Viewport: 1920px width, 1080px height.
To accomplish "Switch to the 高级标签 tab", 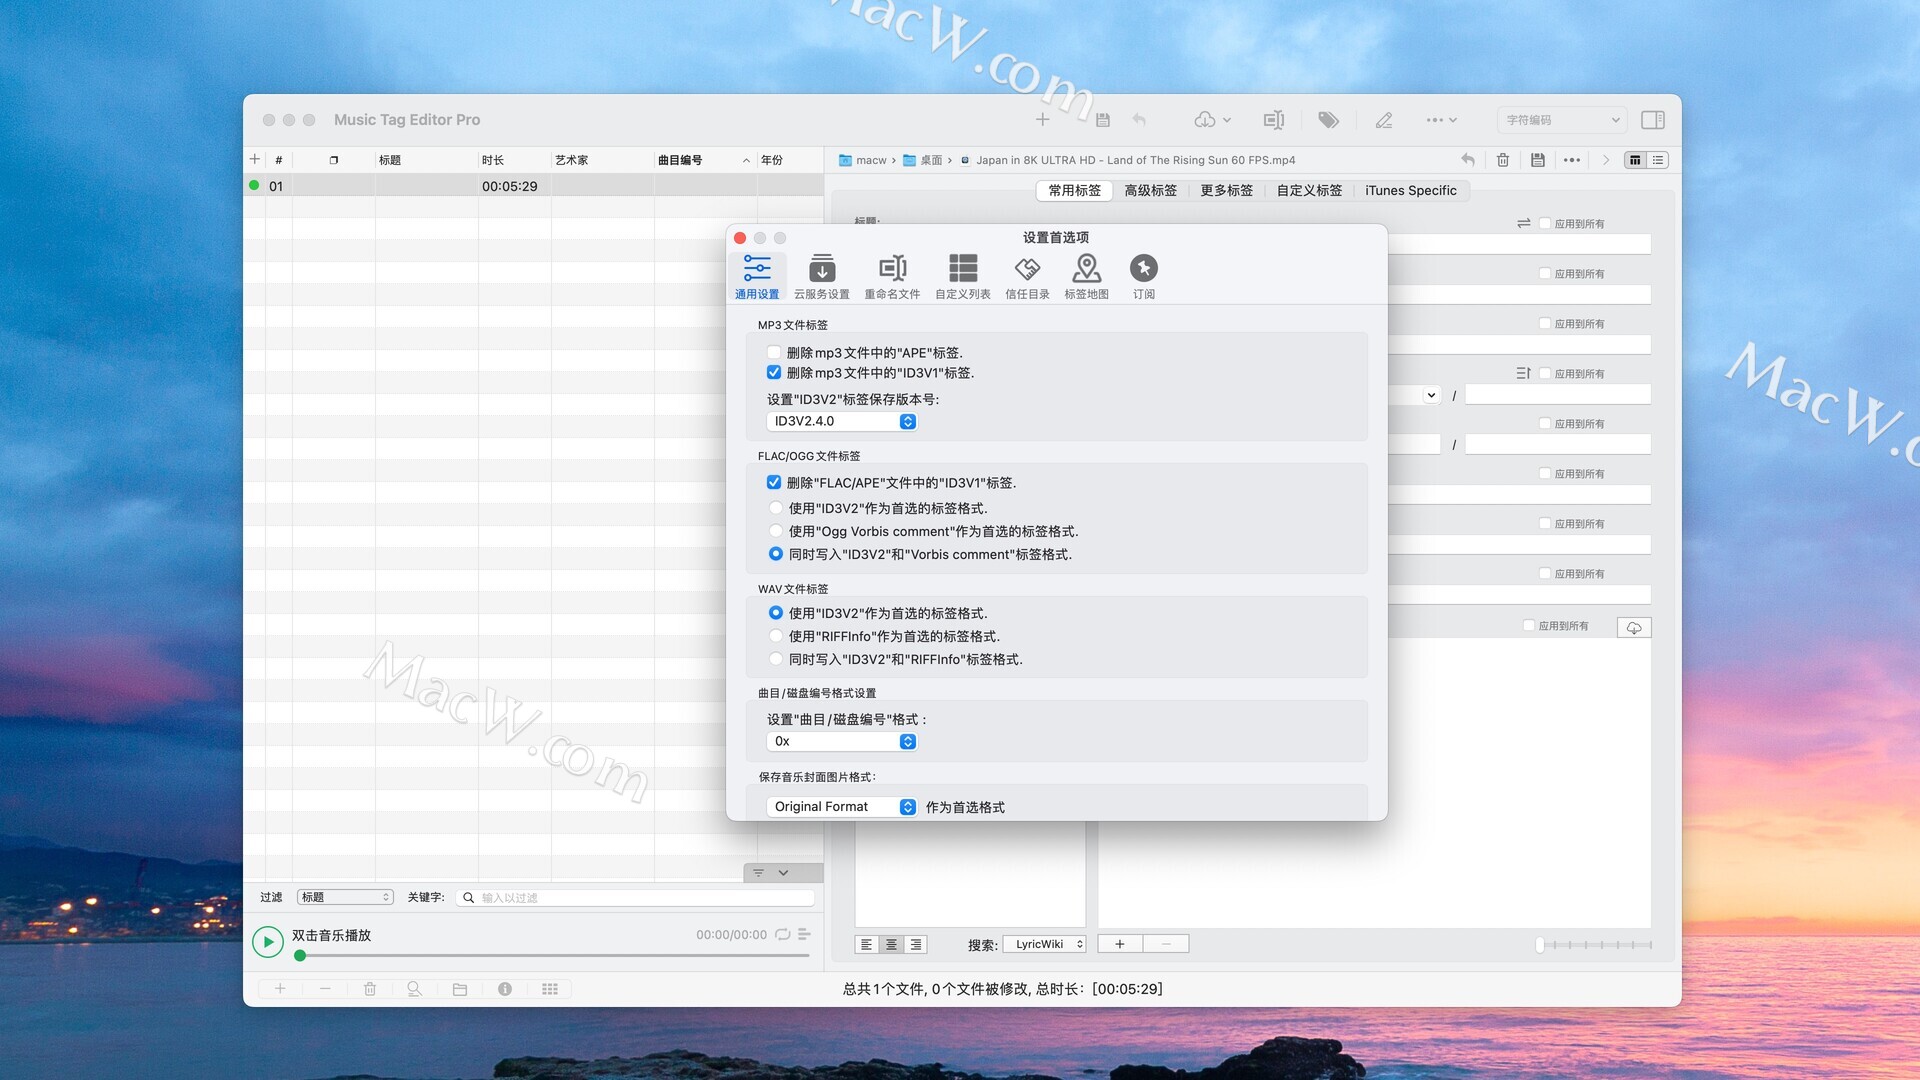I will pyautogui.click(x=1150, y=190).
